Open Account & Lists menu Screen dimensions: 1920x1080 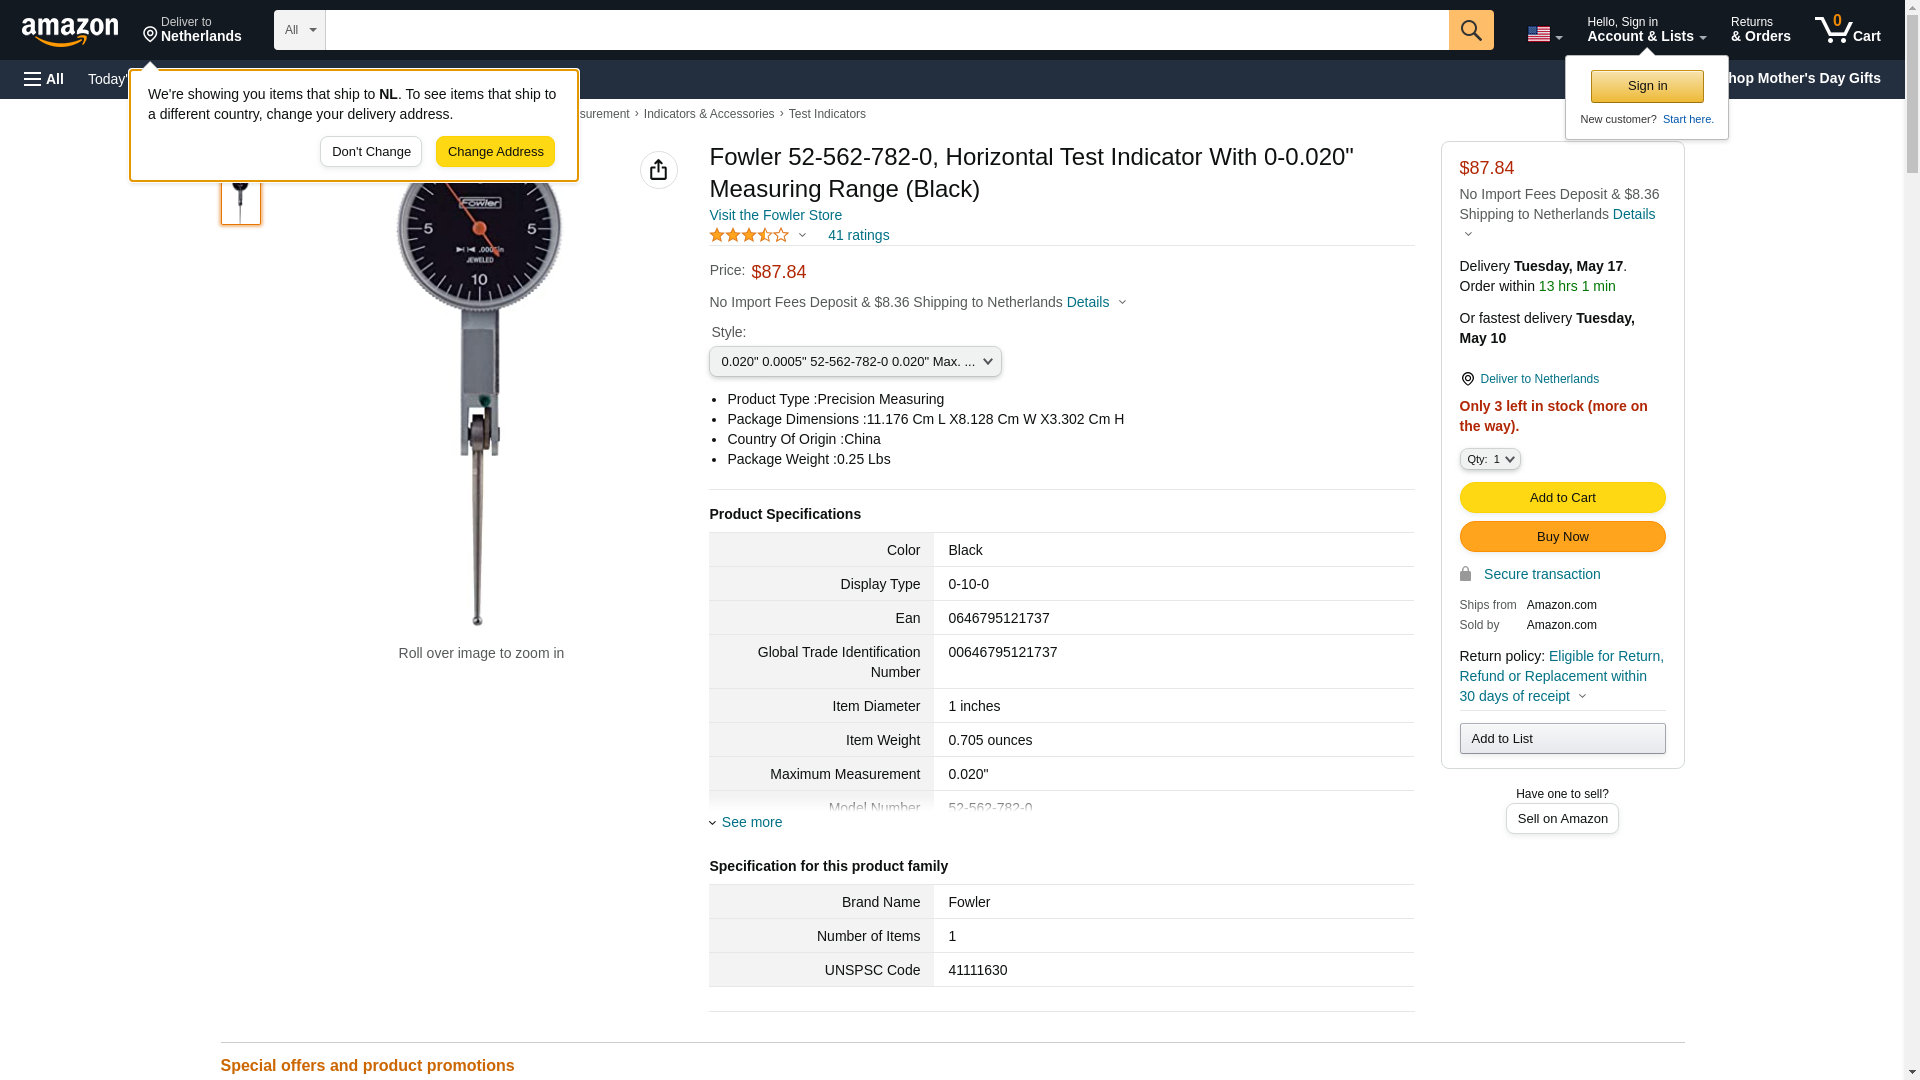click(1646, 29)
